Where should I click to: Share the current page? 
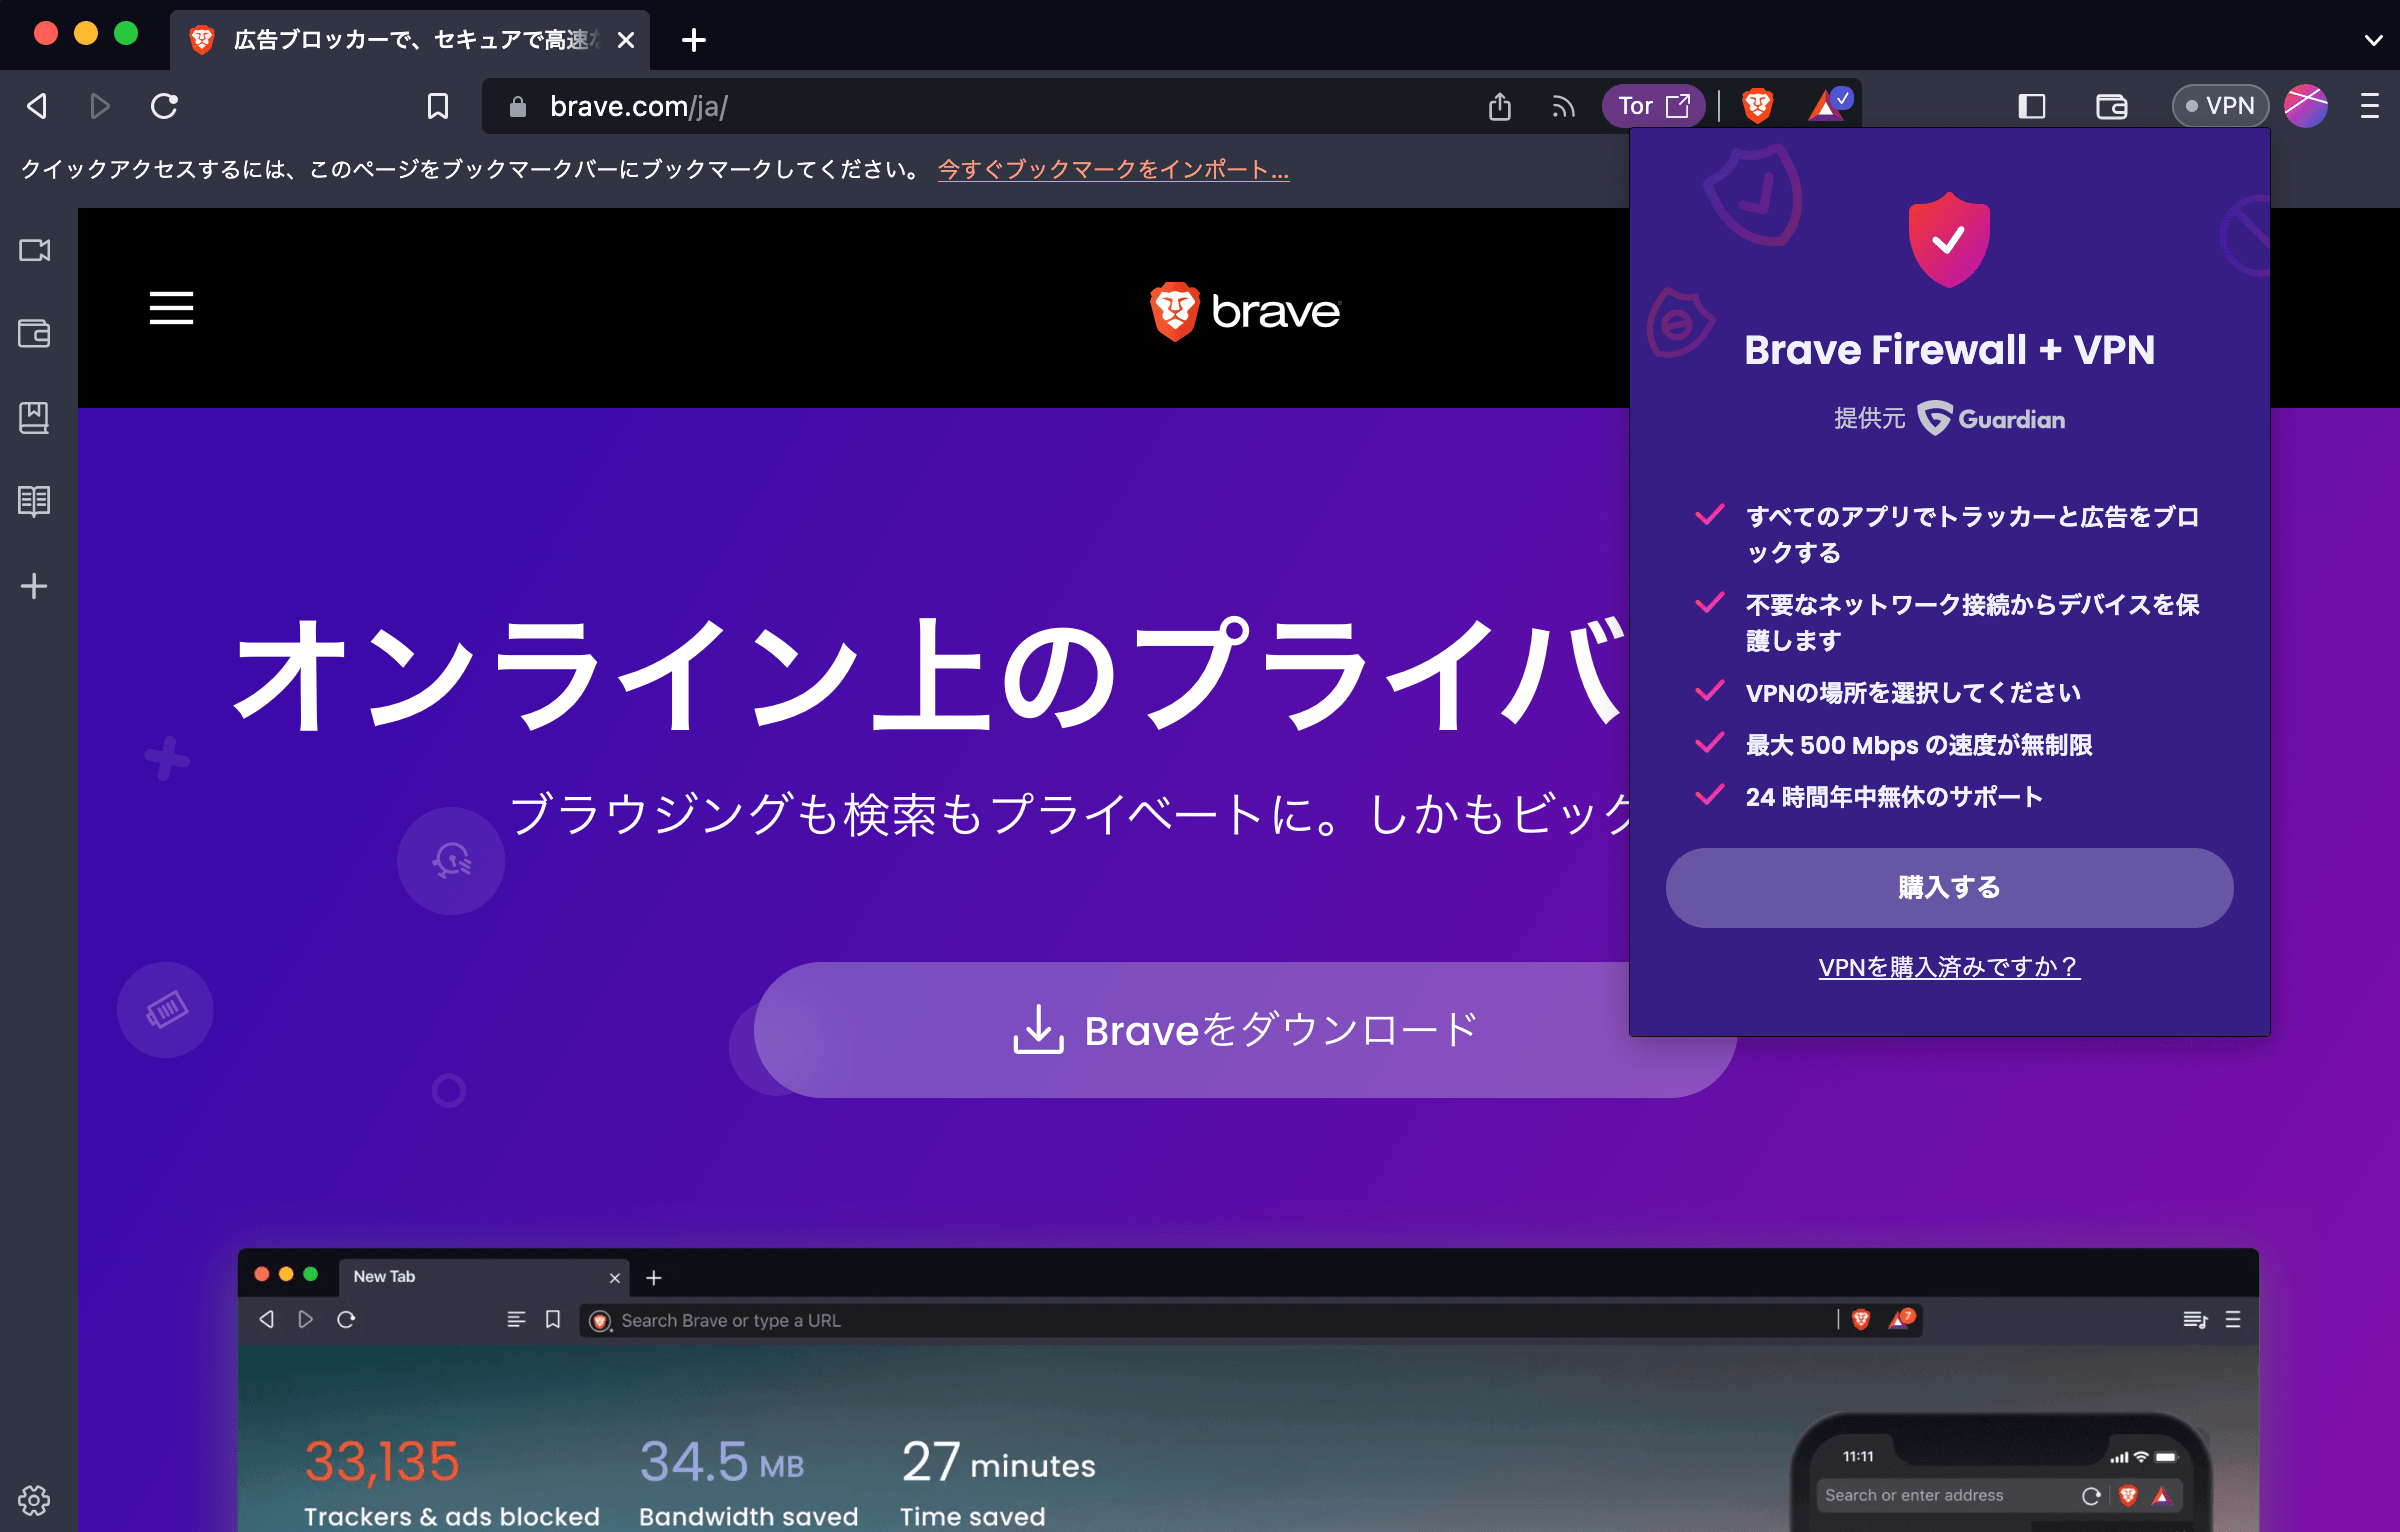click(x=1499, y=105)
